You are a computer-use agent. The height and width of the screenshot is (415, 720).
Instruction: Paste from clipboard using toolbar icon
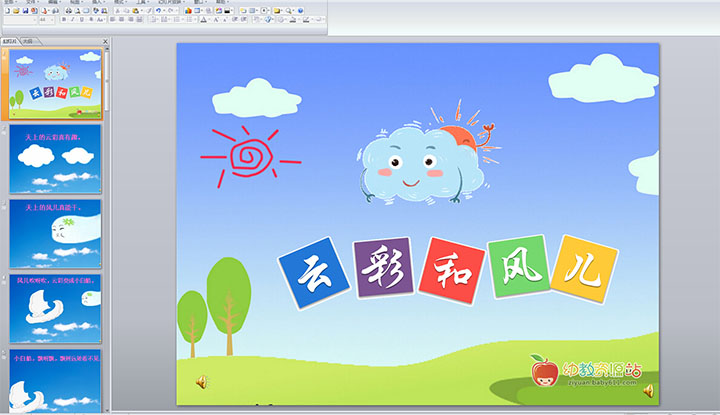click(135, 11)
